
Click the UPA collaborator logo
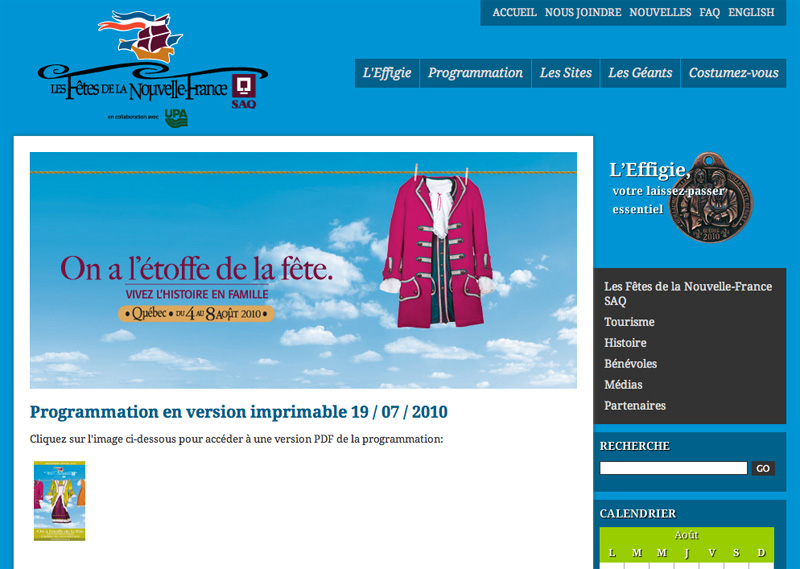[176, 117]
